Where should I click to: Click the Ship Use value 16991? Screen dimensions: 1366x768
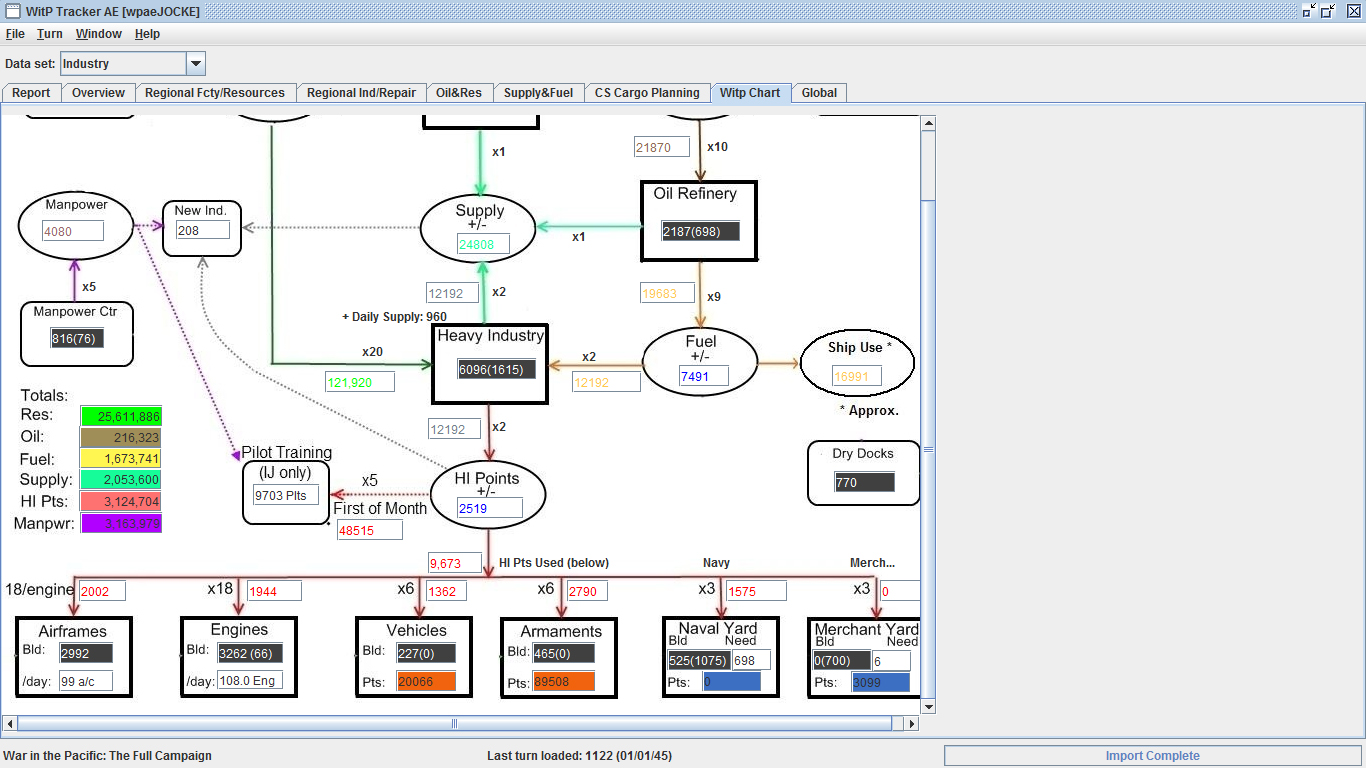coord(857,376)
